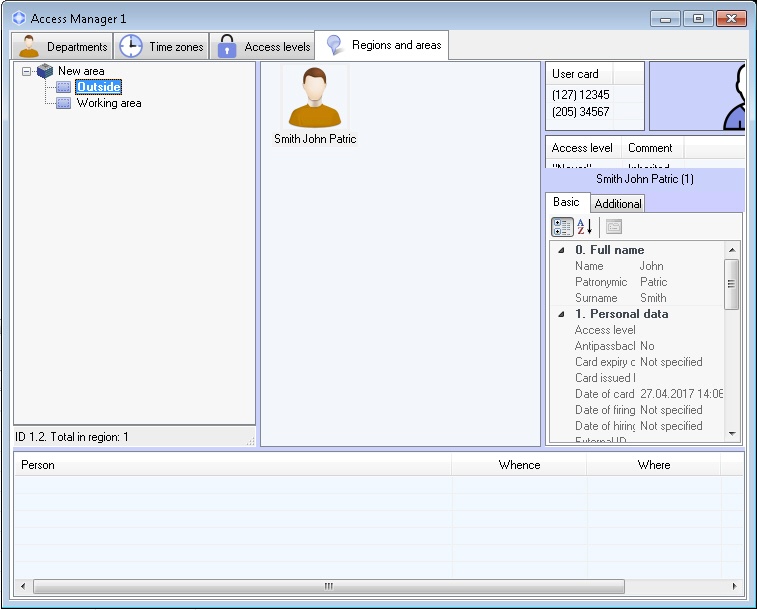Click the property grid vertical scrollbar thumb
The image size is (757, 610).
pyautogui.click(x=732, y=284)
